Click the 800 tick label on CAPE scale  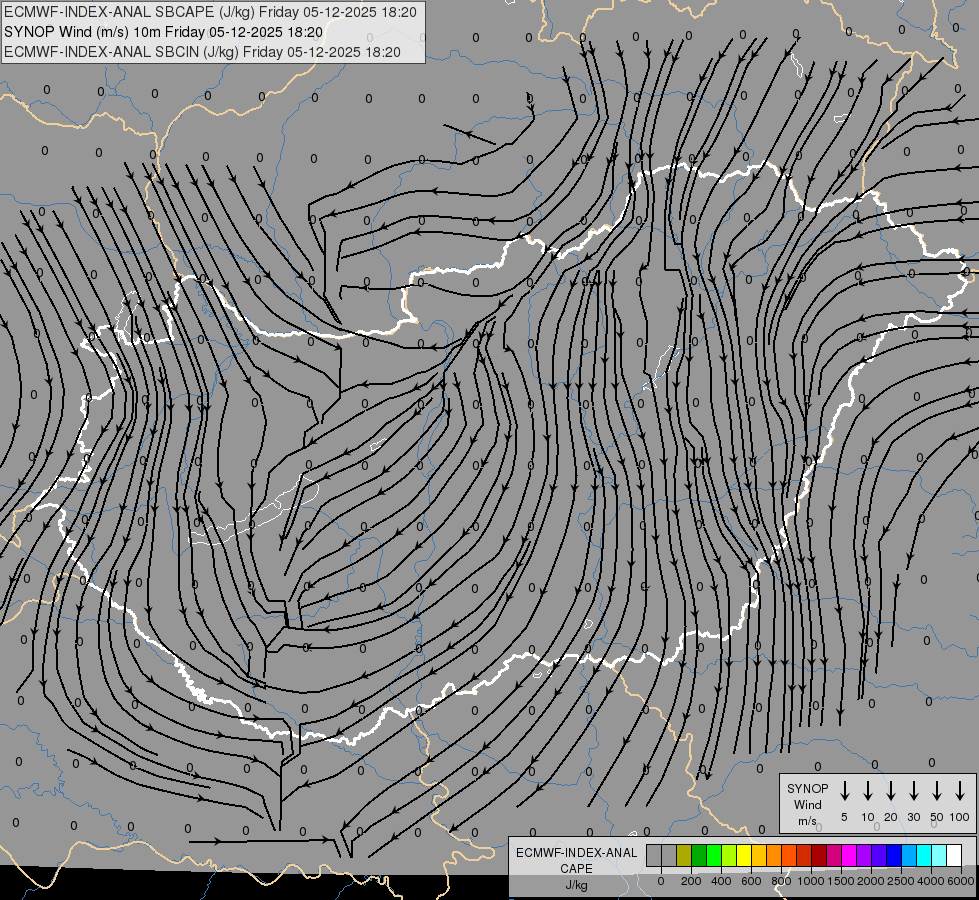(x=781, y=881)
